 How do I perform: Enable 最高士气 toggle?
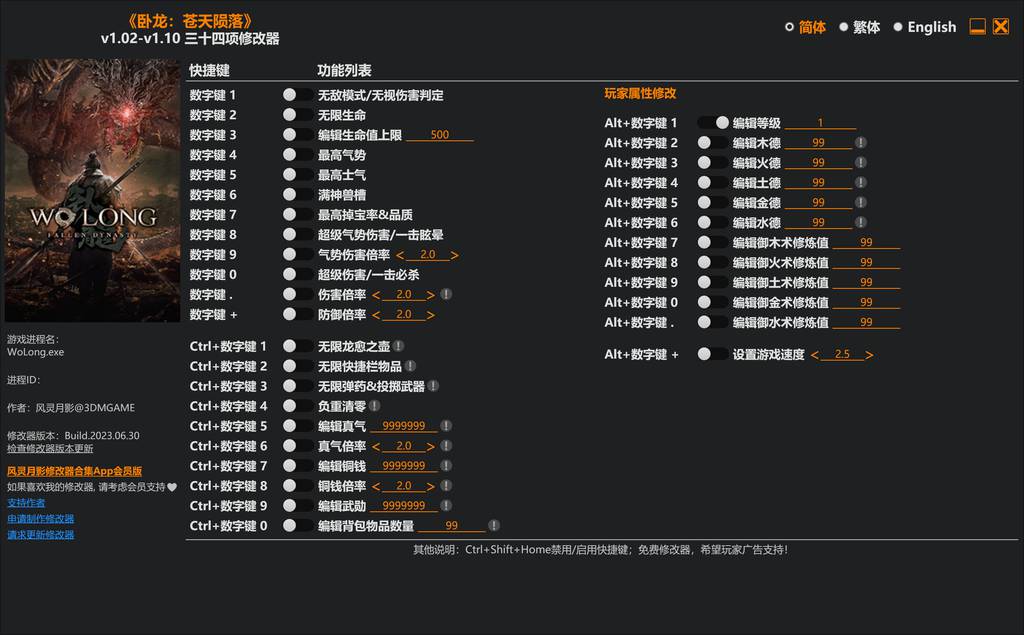click(x=297, y=175)
